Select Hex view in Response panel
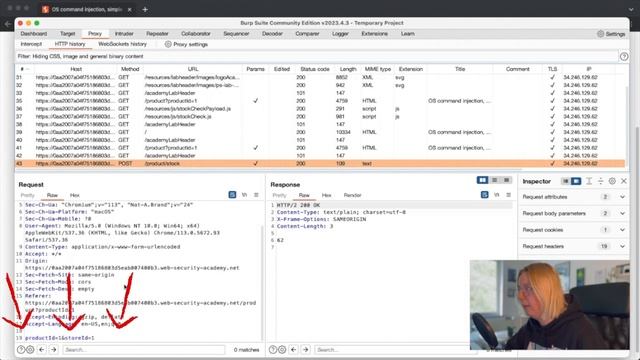This screenshot has width=640, height=360. 327,195
